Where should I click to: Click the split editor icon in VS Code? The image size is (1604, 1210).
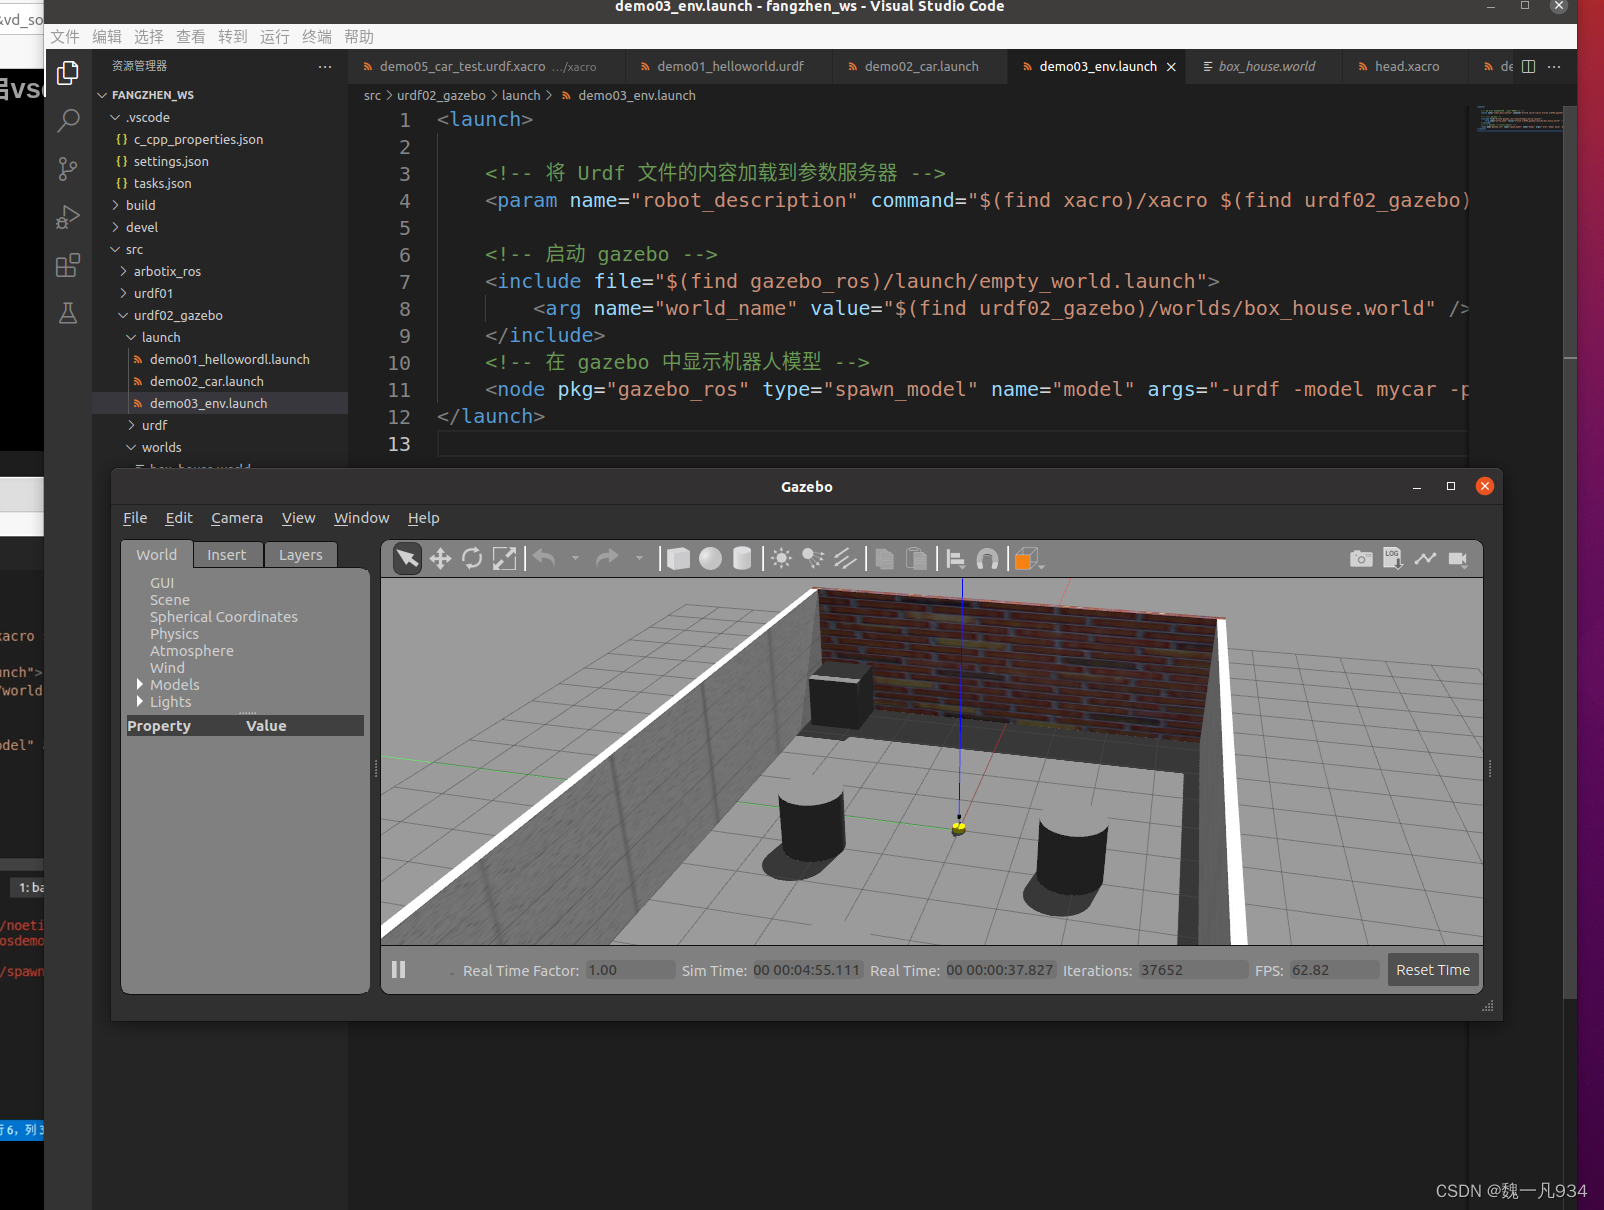point(1528,66)
